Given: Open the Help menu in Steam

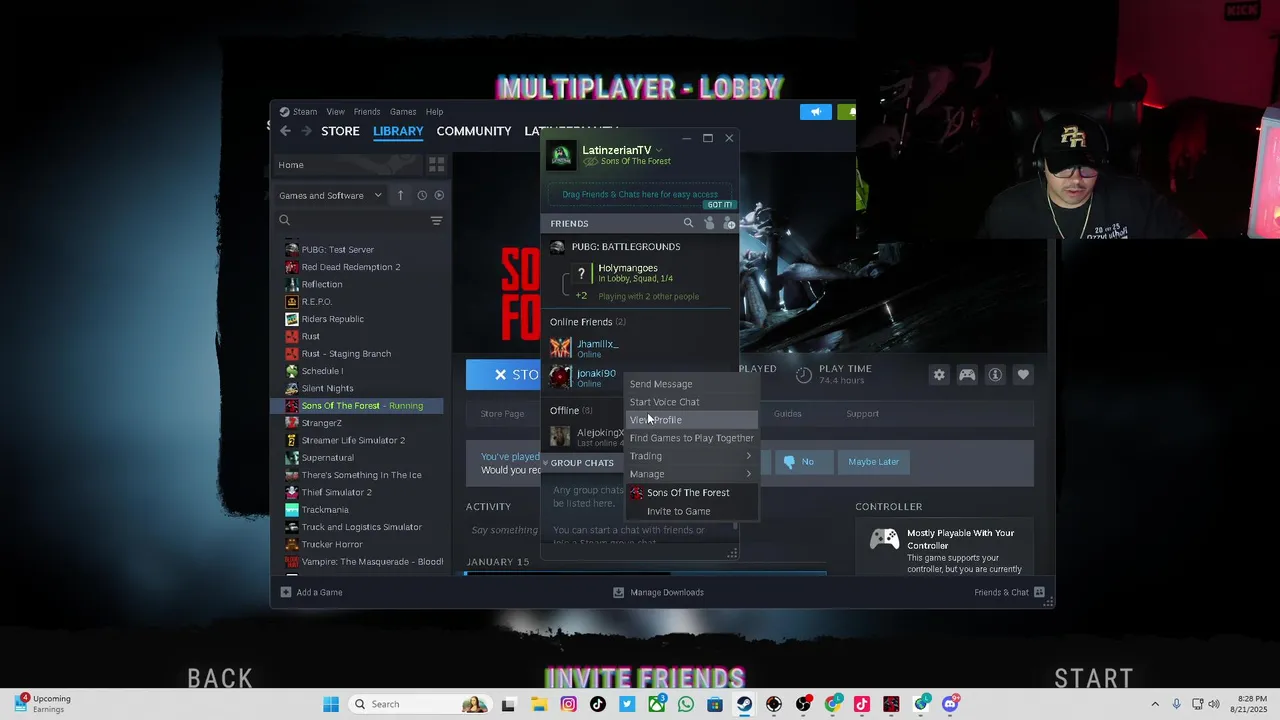Looking at the screenshot, I should pos(434,112).
